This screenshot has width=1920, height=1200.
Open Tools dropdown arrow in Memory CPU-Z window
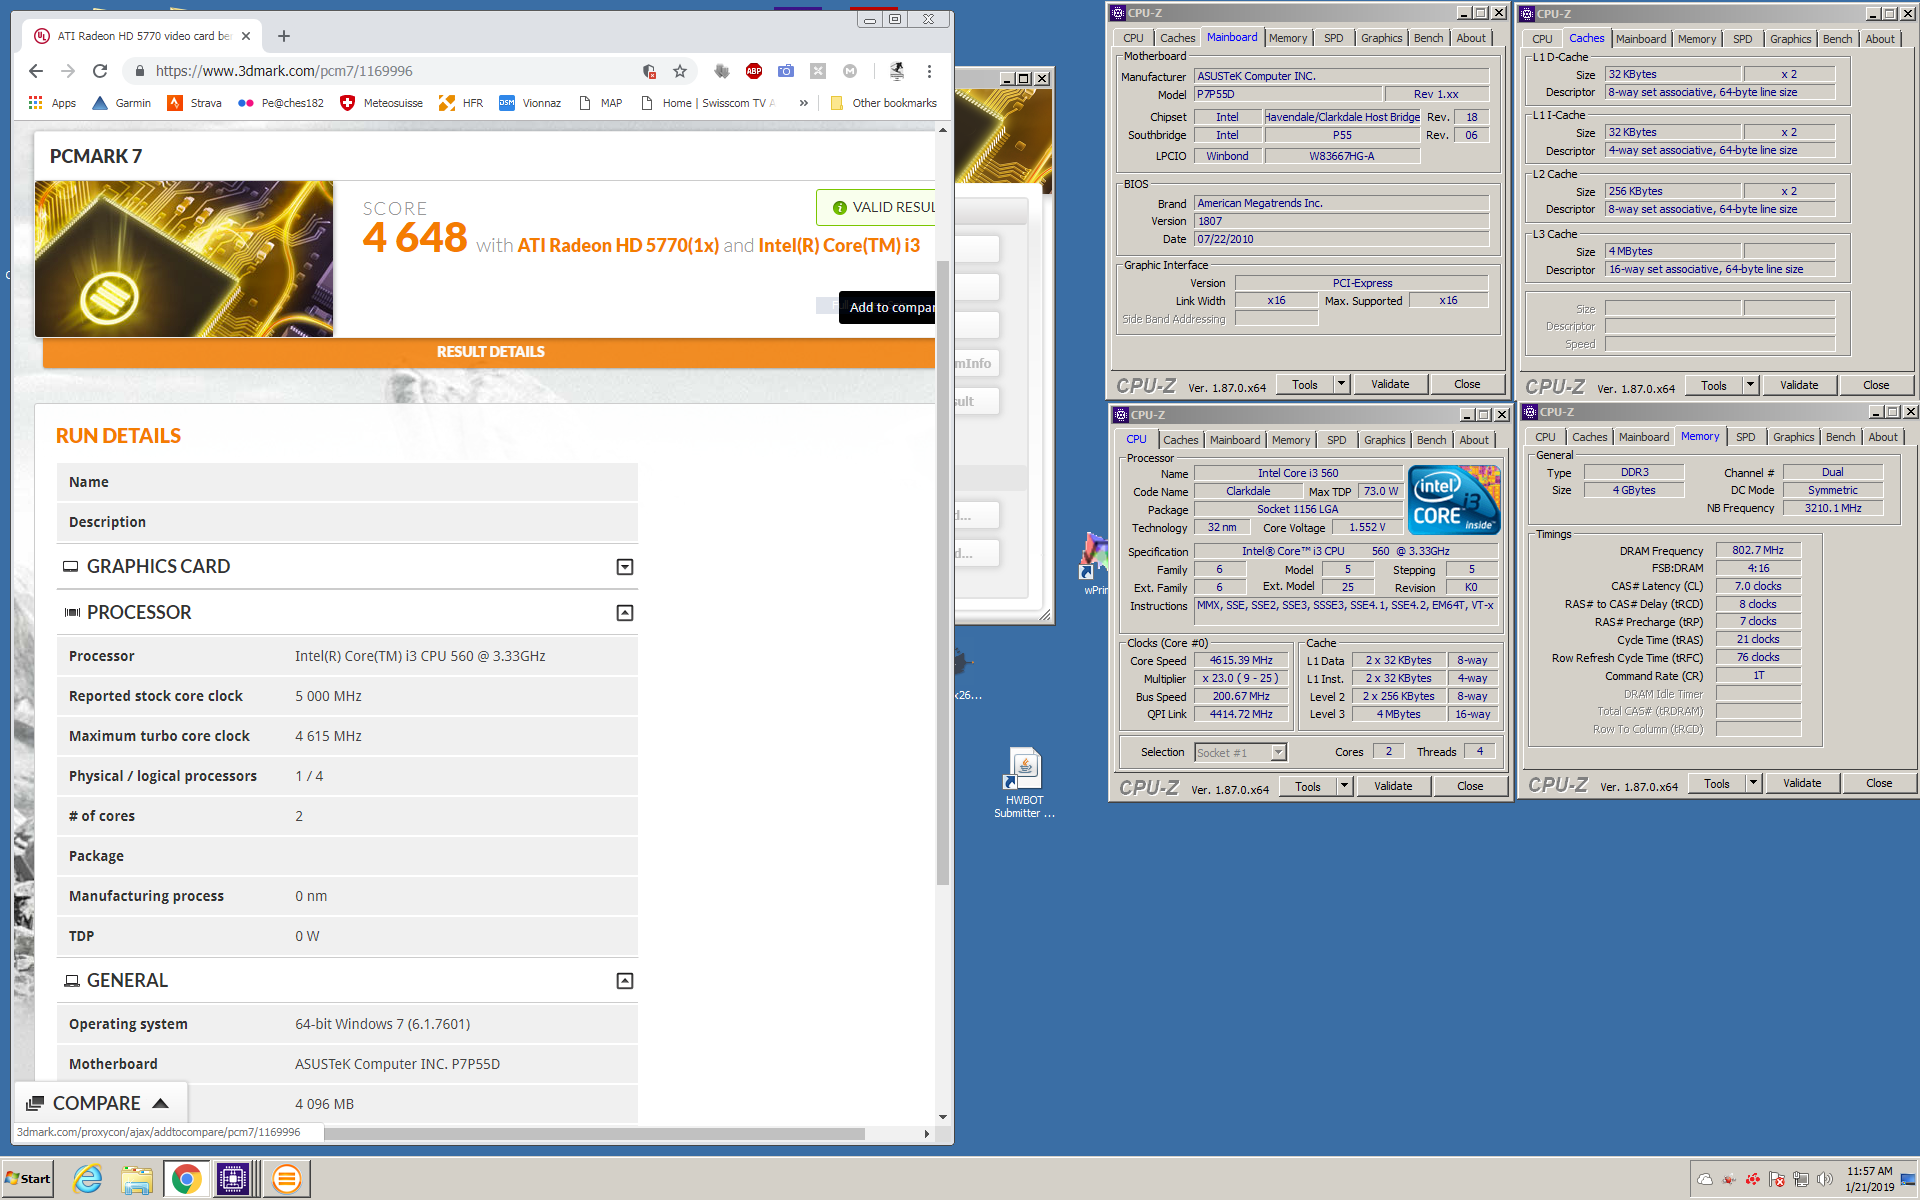tap(1754, 783)
